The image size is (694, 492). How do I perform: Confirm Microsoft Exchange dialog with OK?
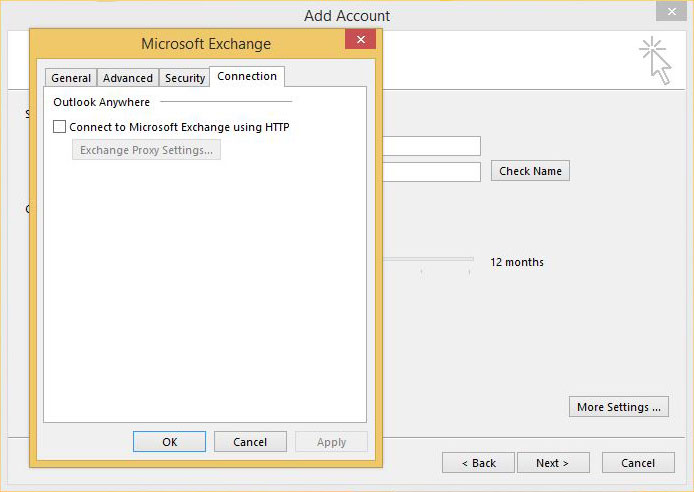tap(170, 442)
